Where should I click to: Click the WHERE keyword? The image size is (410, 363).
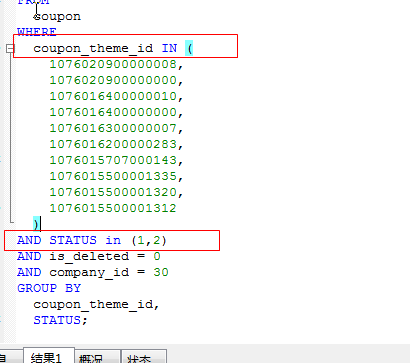(37, 32)
